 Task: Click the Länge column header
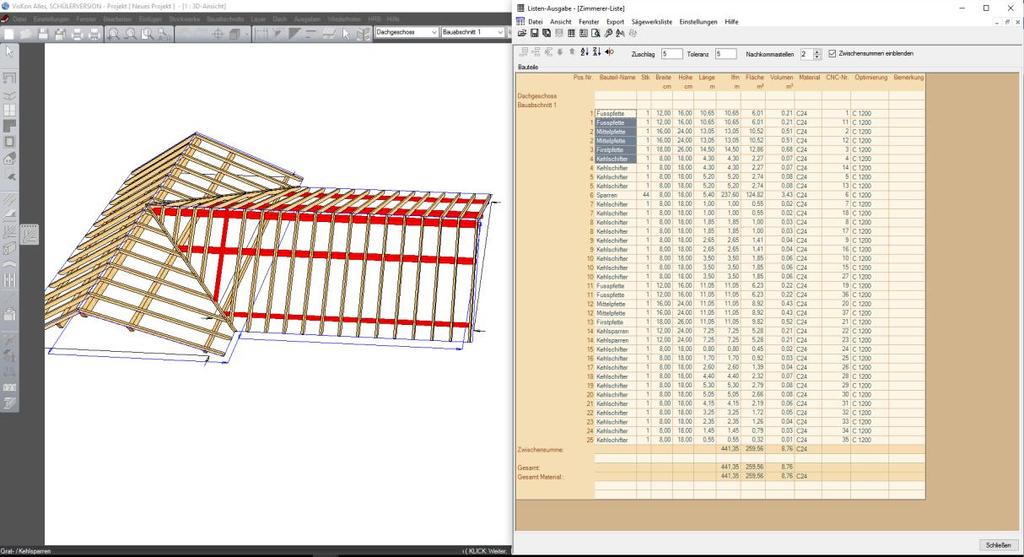click(705, 77)
